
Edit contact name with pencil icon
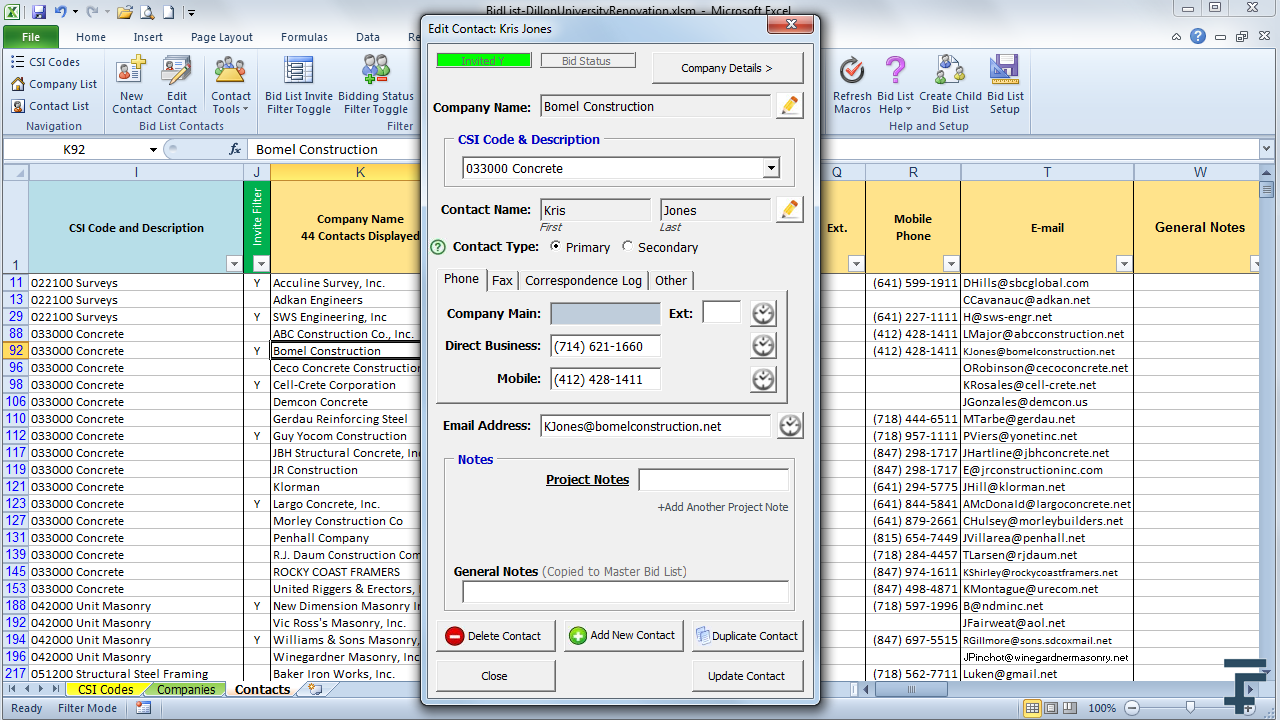[790, 209]
